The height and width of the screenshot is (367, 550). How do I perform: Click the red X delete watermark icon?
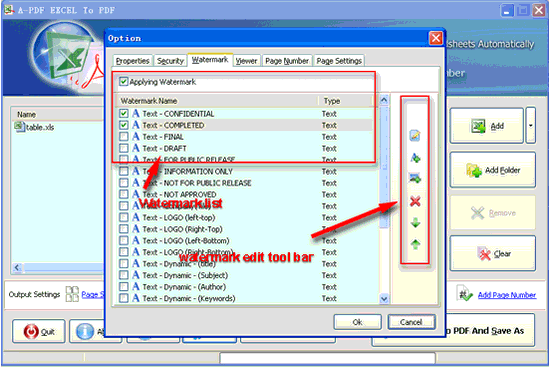coord(415,201)
